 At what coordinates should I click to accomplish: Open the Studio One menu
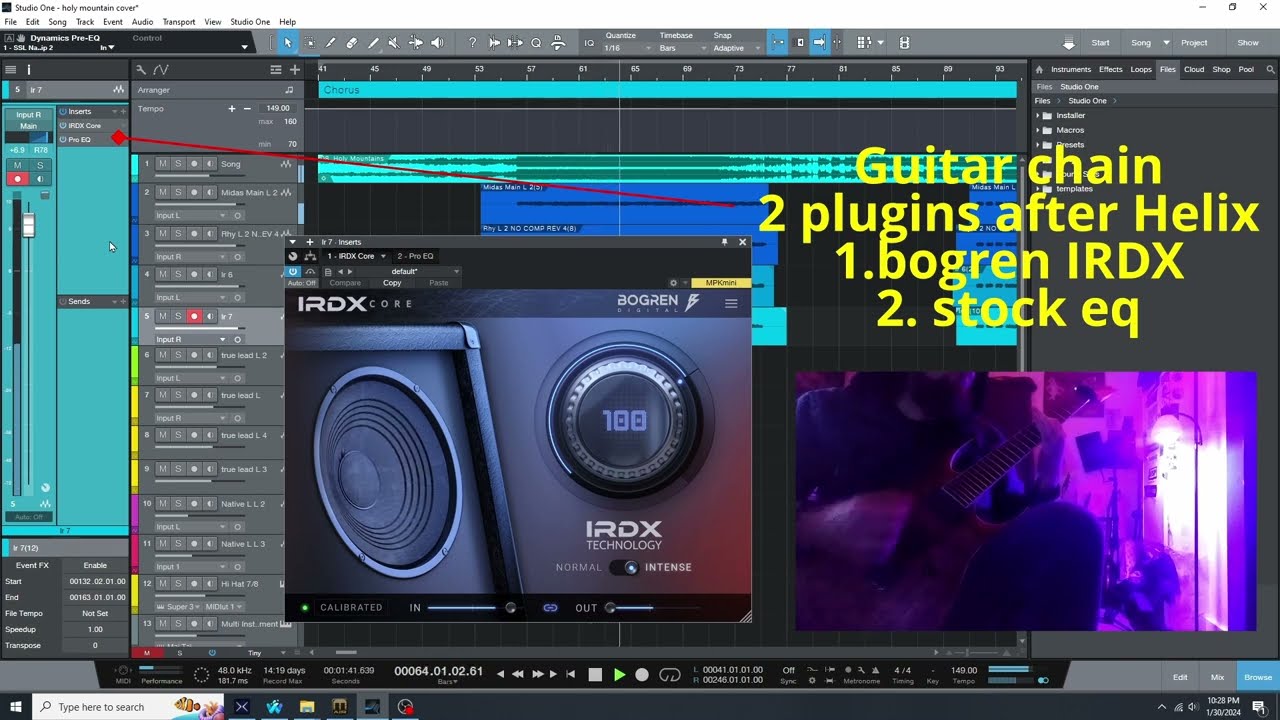click(x=249, y=21)
